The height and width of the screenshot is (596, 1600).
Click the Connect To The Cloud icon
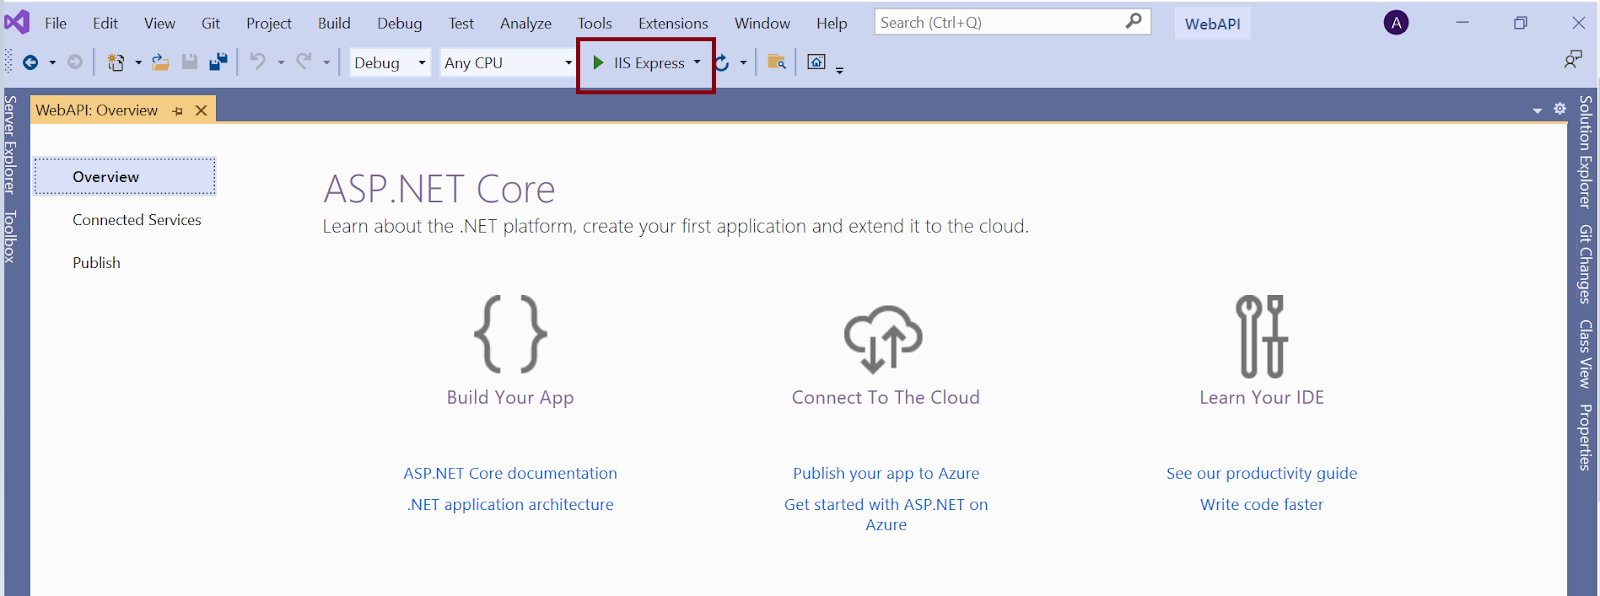[x=884, y=340]
